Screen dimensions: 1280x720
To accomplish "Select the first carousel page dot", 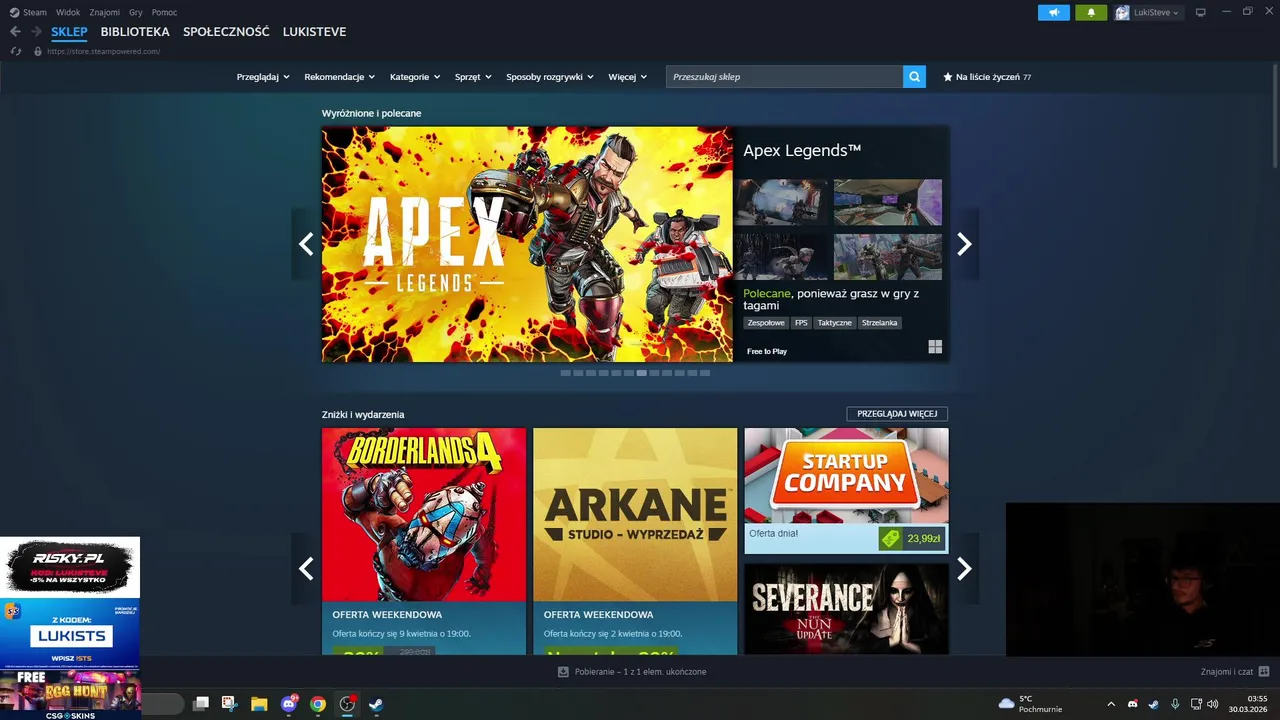I will 565,373.
